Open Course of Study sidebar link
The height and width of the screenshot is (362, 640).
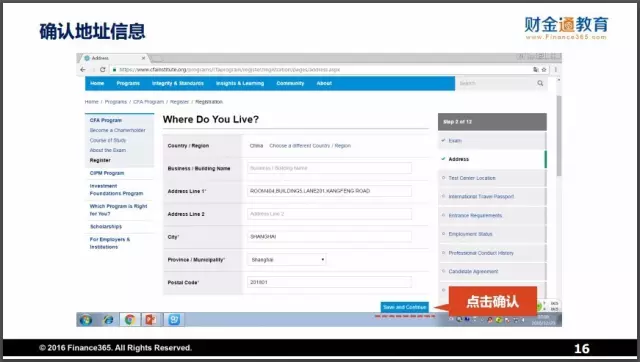(x=108, y=140)
